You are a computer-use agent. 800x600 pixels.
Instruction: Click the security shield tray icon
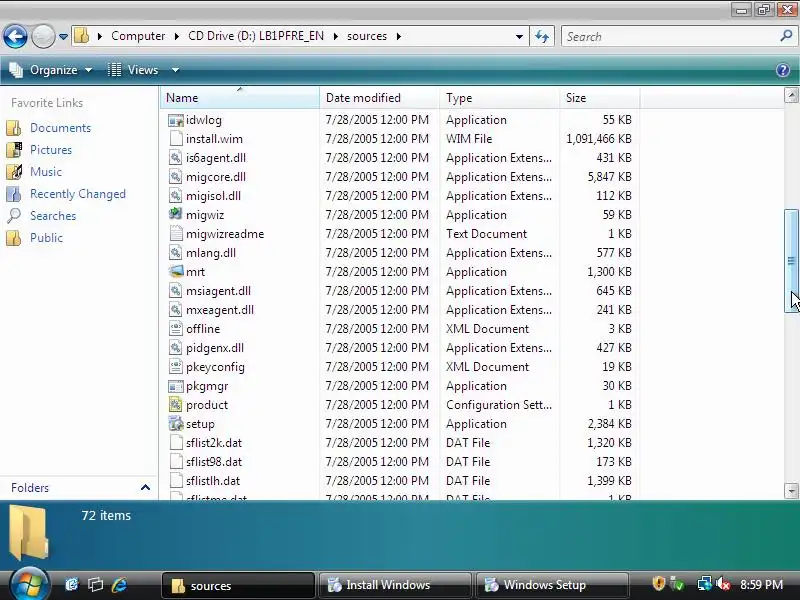point(659,583)
